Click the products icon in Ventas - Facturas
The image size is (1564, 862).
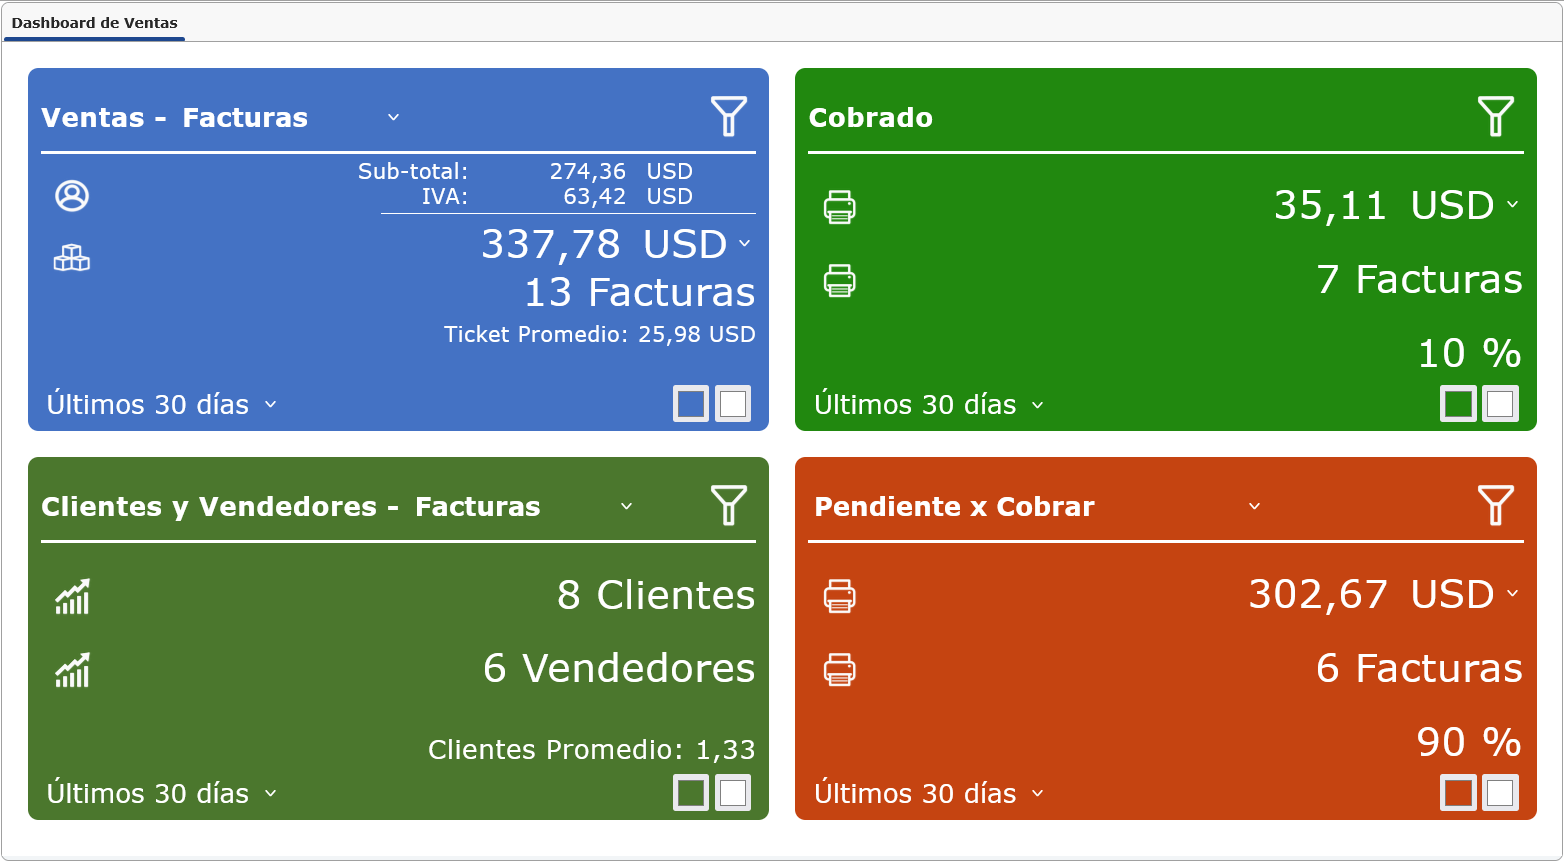pos(71,258)
